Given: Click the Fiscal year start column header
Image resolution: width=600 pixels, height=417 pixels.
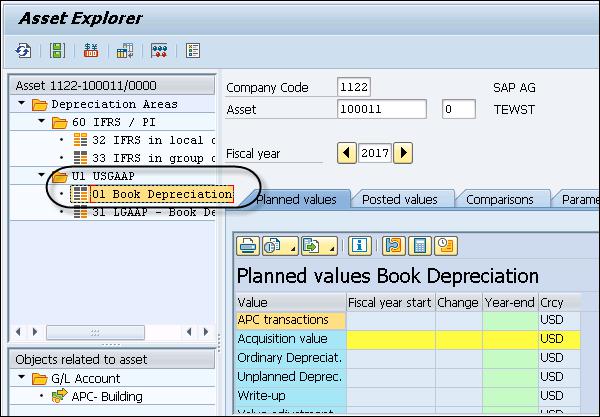Looking at the screenshot, I should [x=390, y=302].
